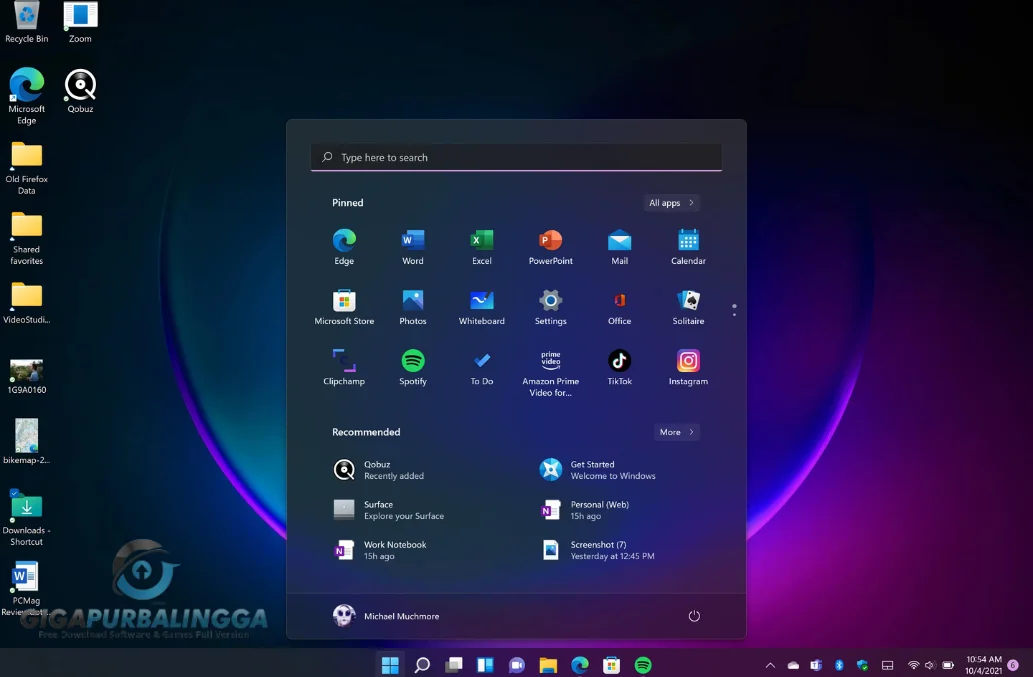1033x677 pixels.
Task: Click the volume speaker tray icon
Action: pyautogui.click(x=930, y=665)
